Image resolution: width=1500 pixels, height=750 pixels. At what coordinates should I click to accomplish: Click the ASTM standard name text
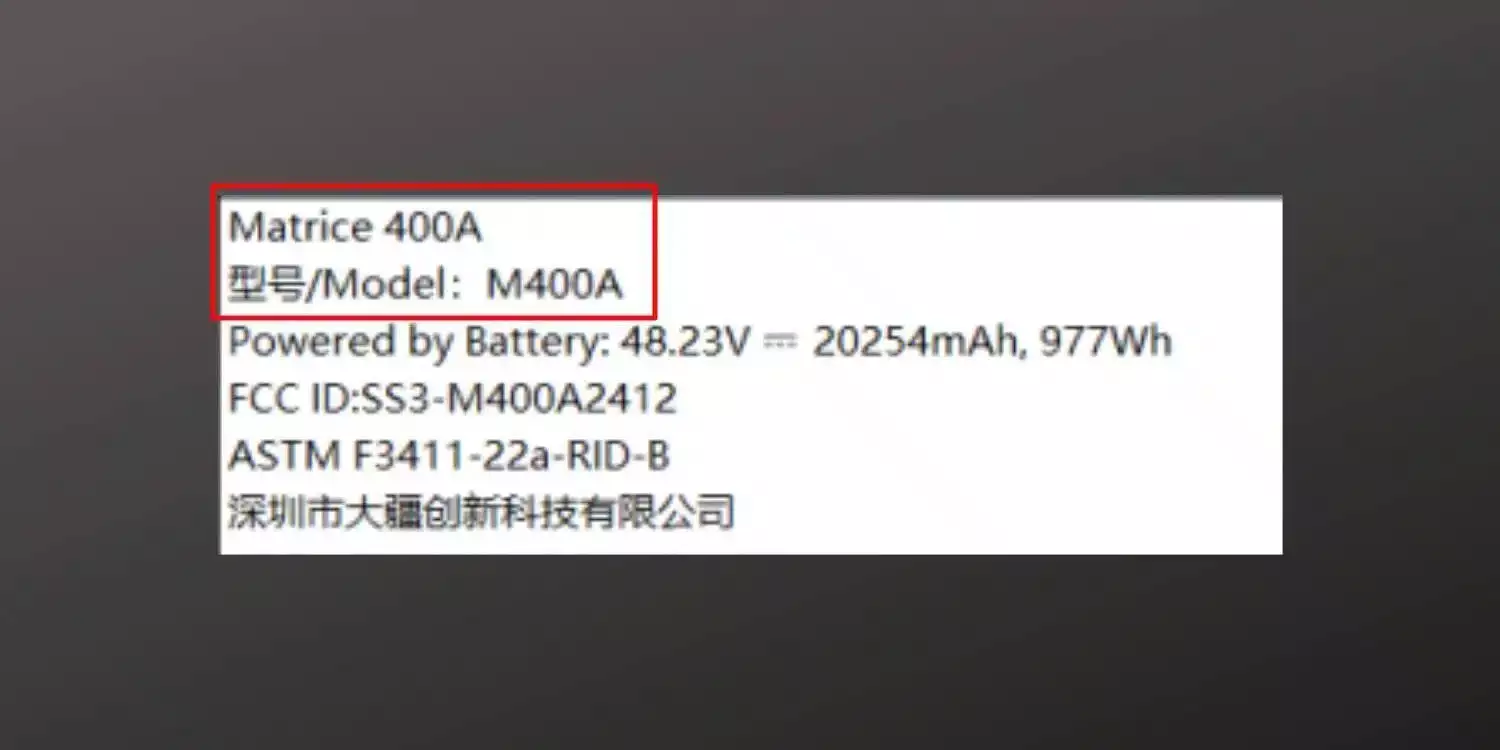[284, 457]
